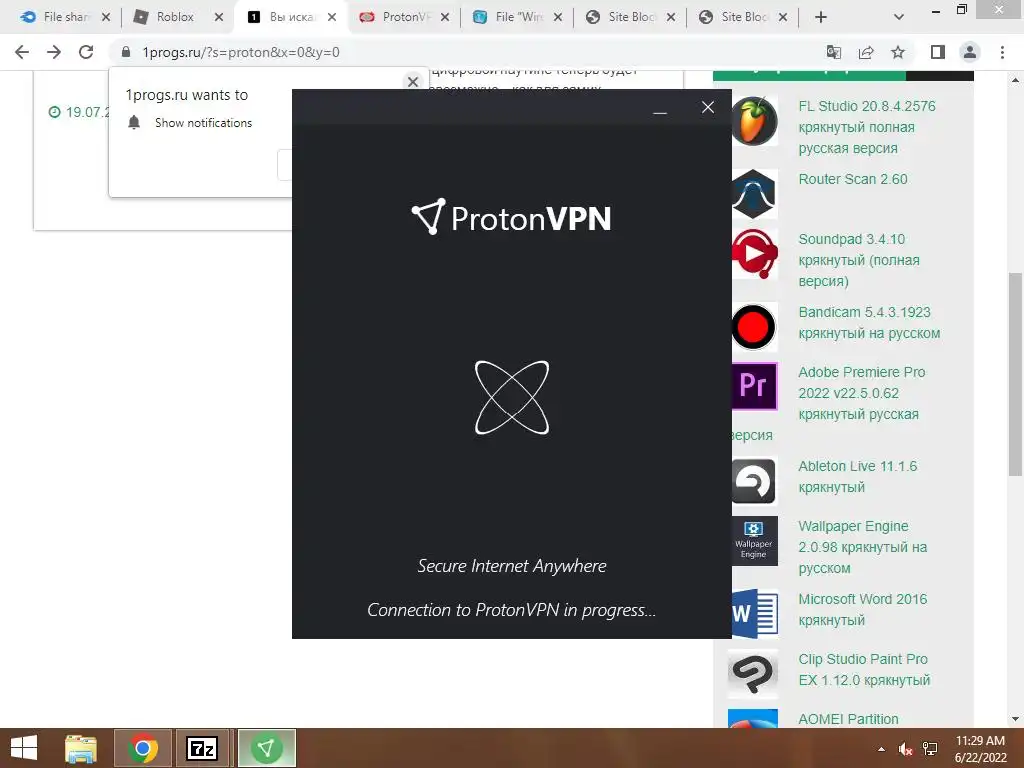
Task: Click the Router Scan icon thumbnail
Action: pyautogui.click(x=754, y=194)
